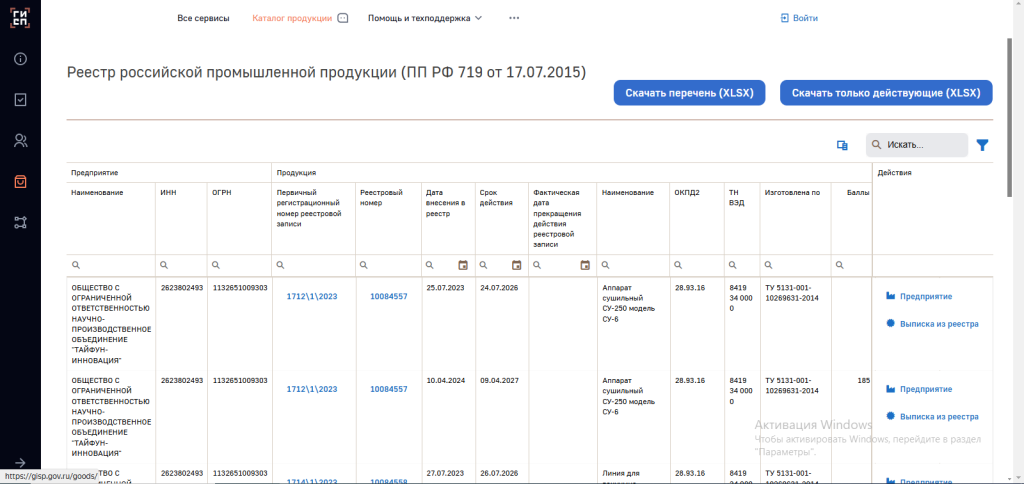This screenshot has width=1024, height=484.
Task: Open the checklist icon in sidebar
Action: coord(20,99)
